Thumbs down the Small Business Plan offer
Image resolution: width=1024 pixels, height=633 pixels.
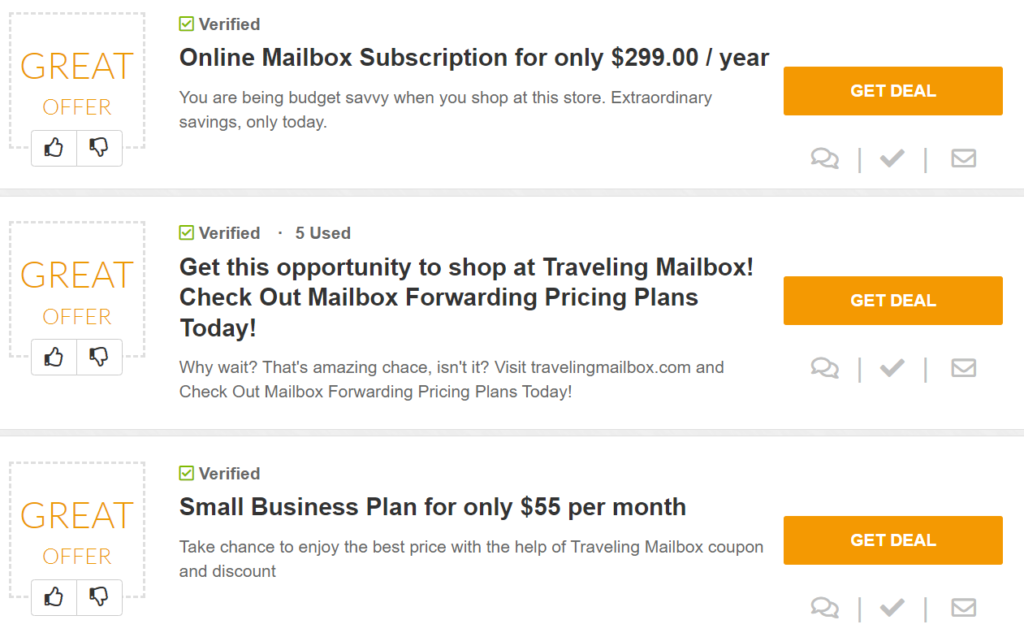point(99,597)
